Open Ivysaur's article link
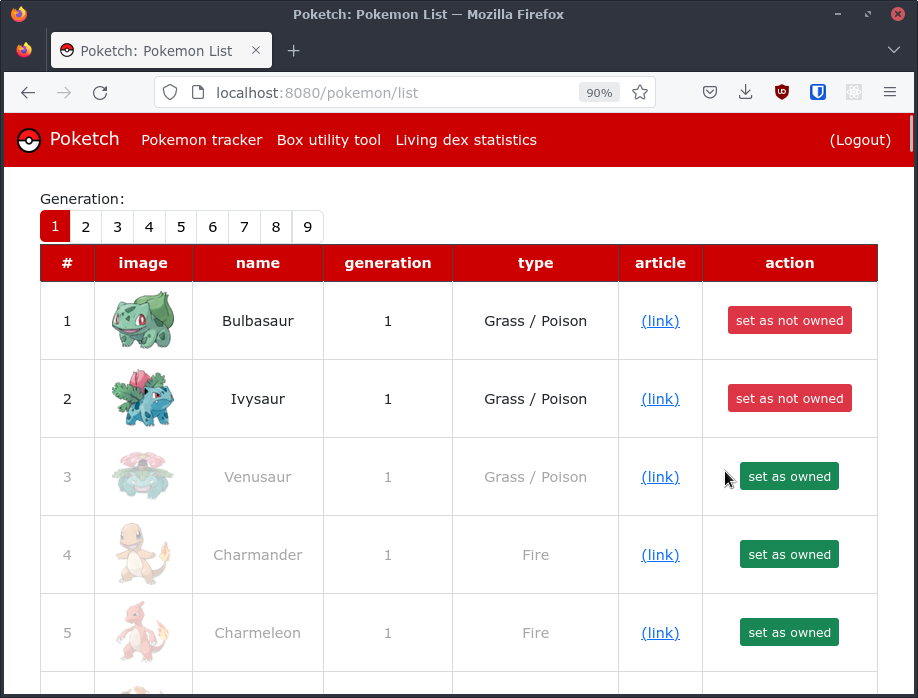The width and height of the screenshot is (918, 698). click(x=660, y=398)
